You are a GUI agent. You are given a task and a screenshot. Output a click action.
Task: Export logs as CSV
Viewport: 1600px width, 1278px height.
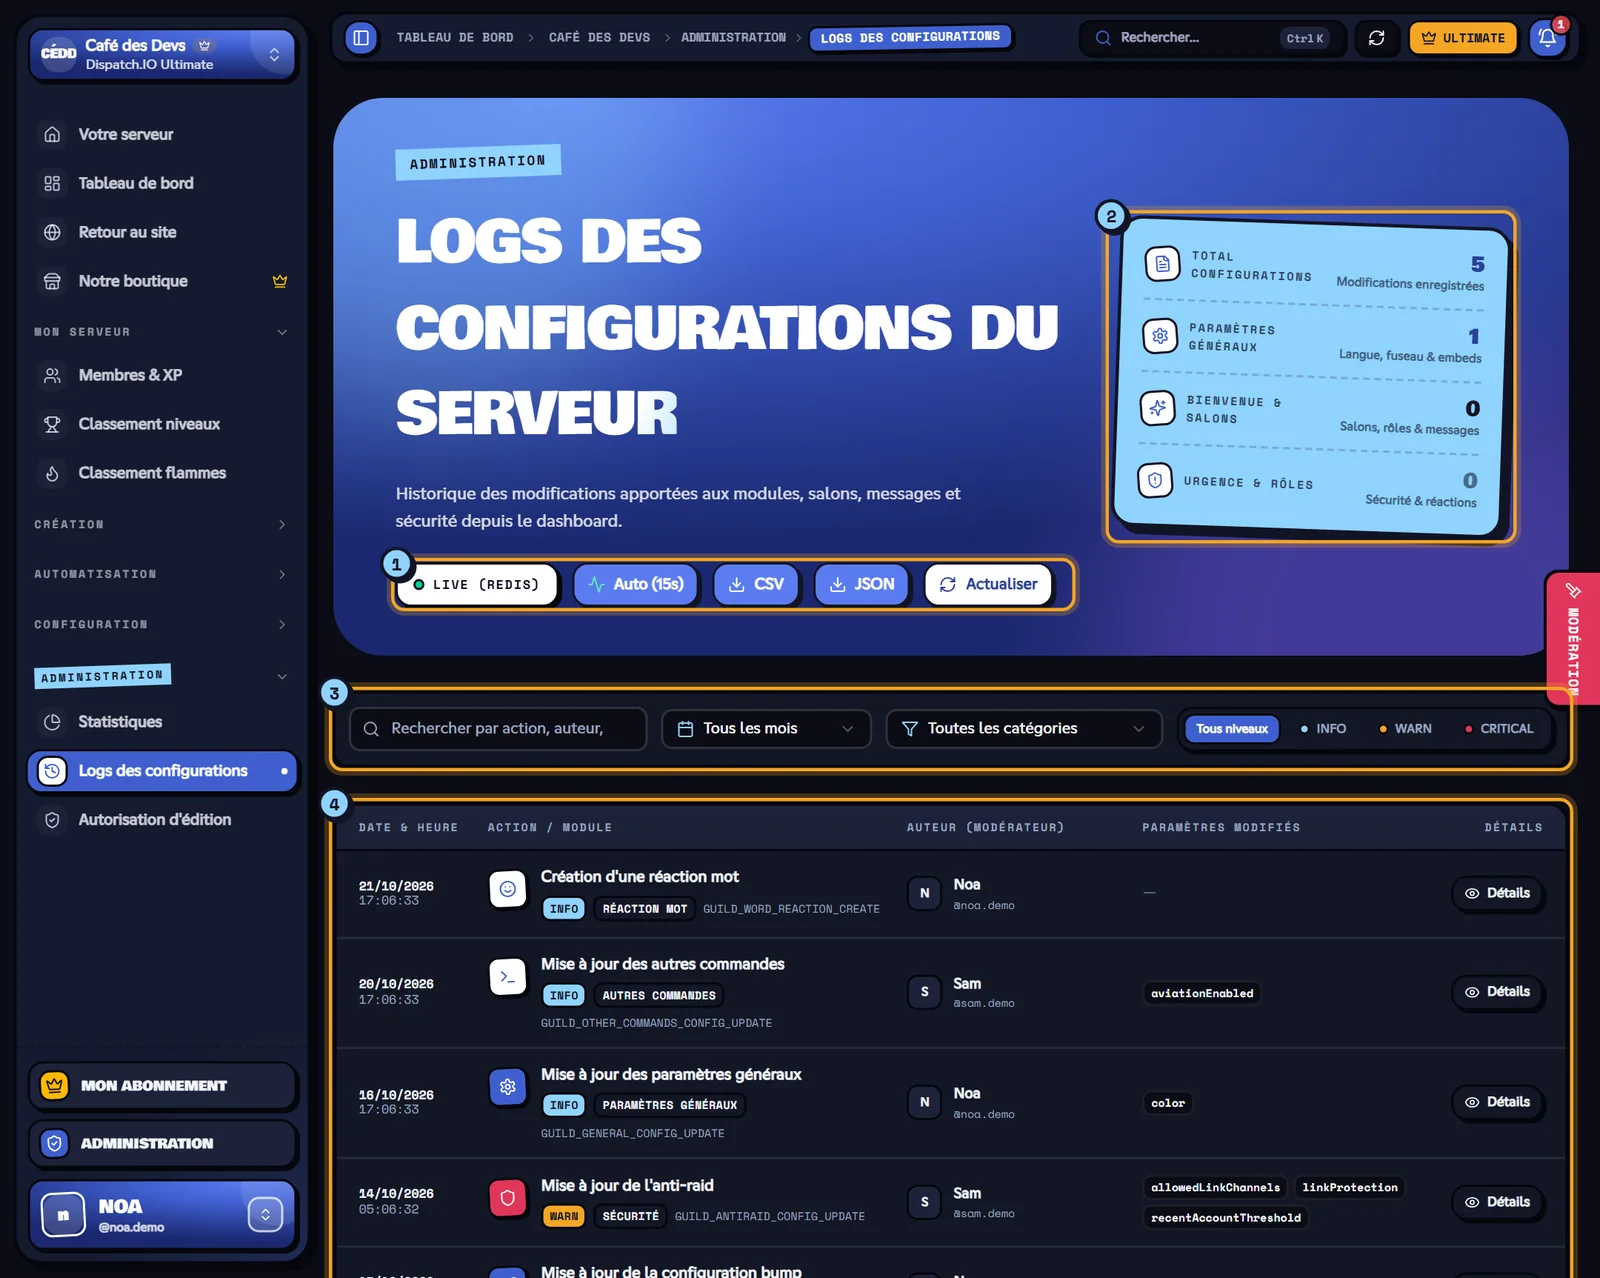pyautogui.click(x=756, y=584)
